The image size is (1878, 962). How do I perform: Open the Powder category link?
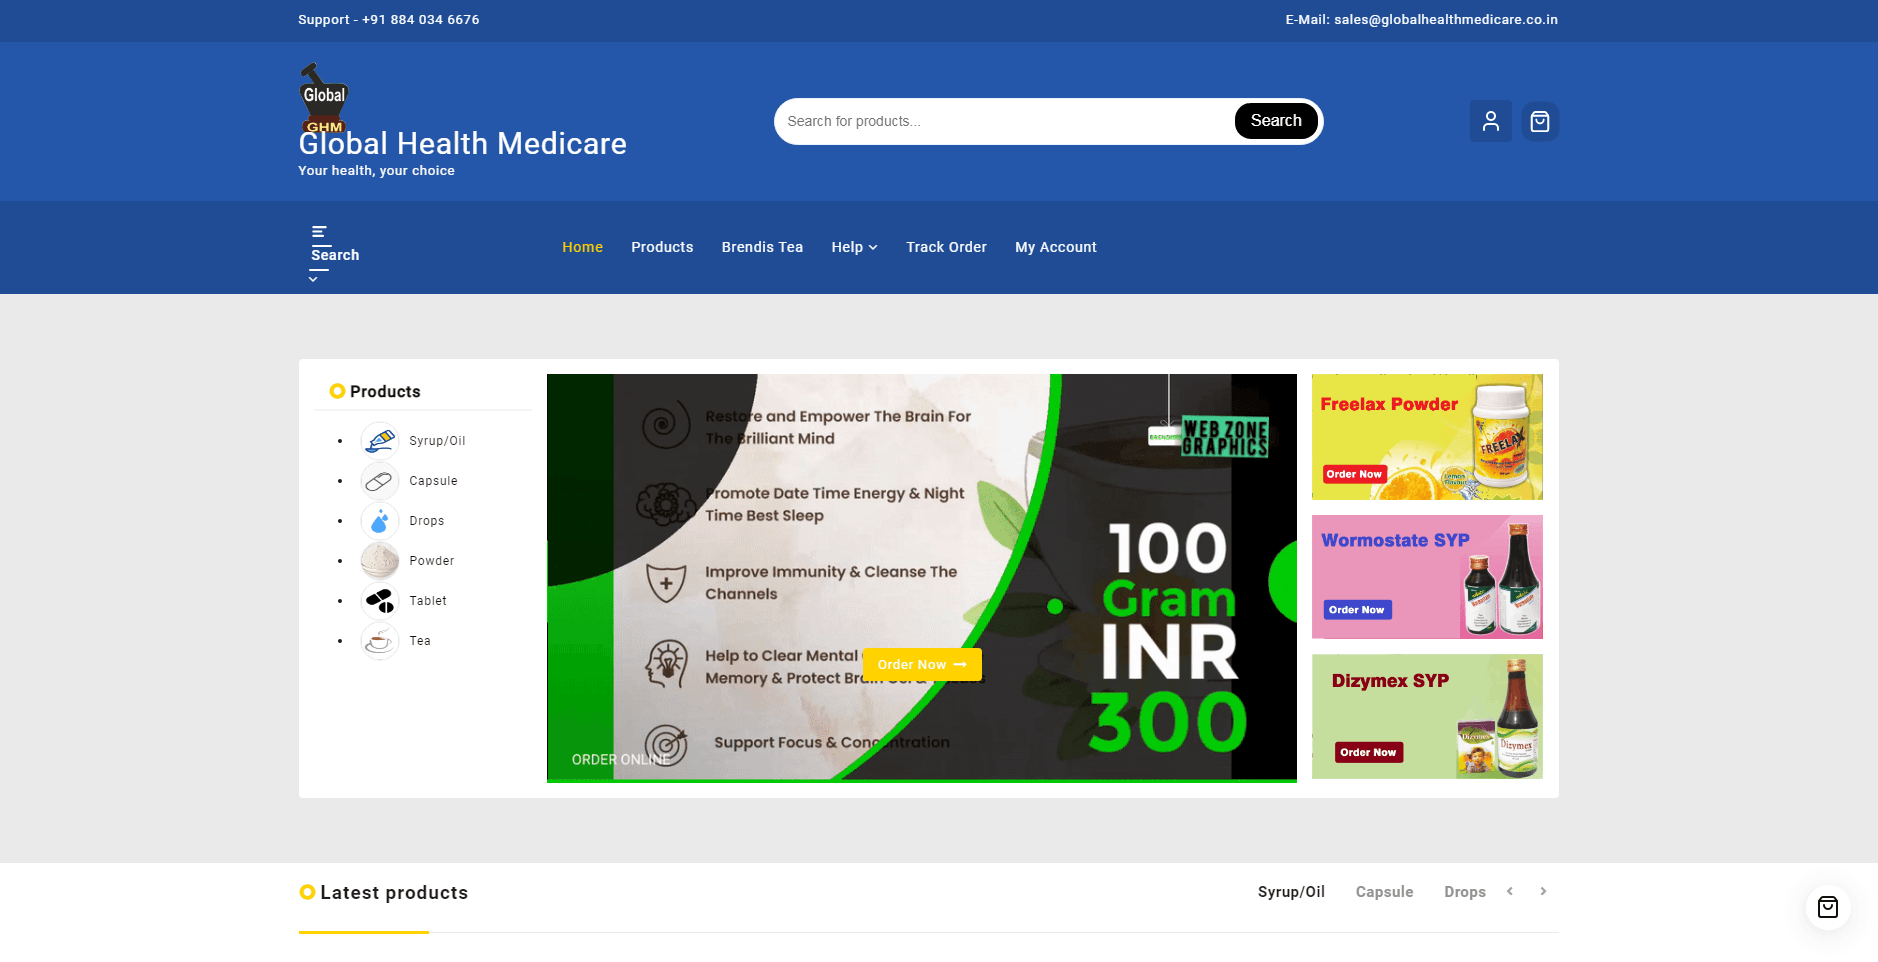click(x=432, y=561)
